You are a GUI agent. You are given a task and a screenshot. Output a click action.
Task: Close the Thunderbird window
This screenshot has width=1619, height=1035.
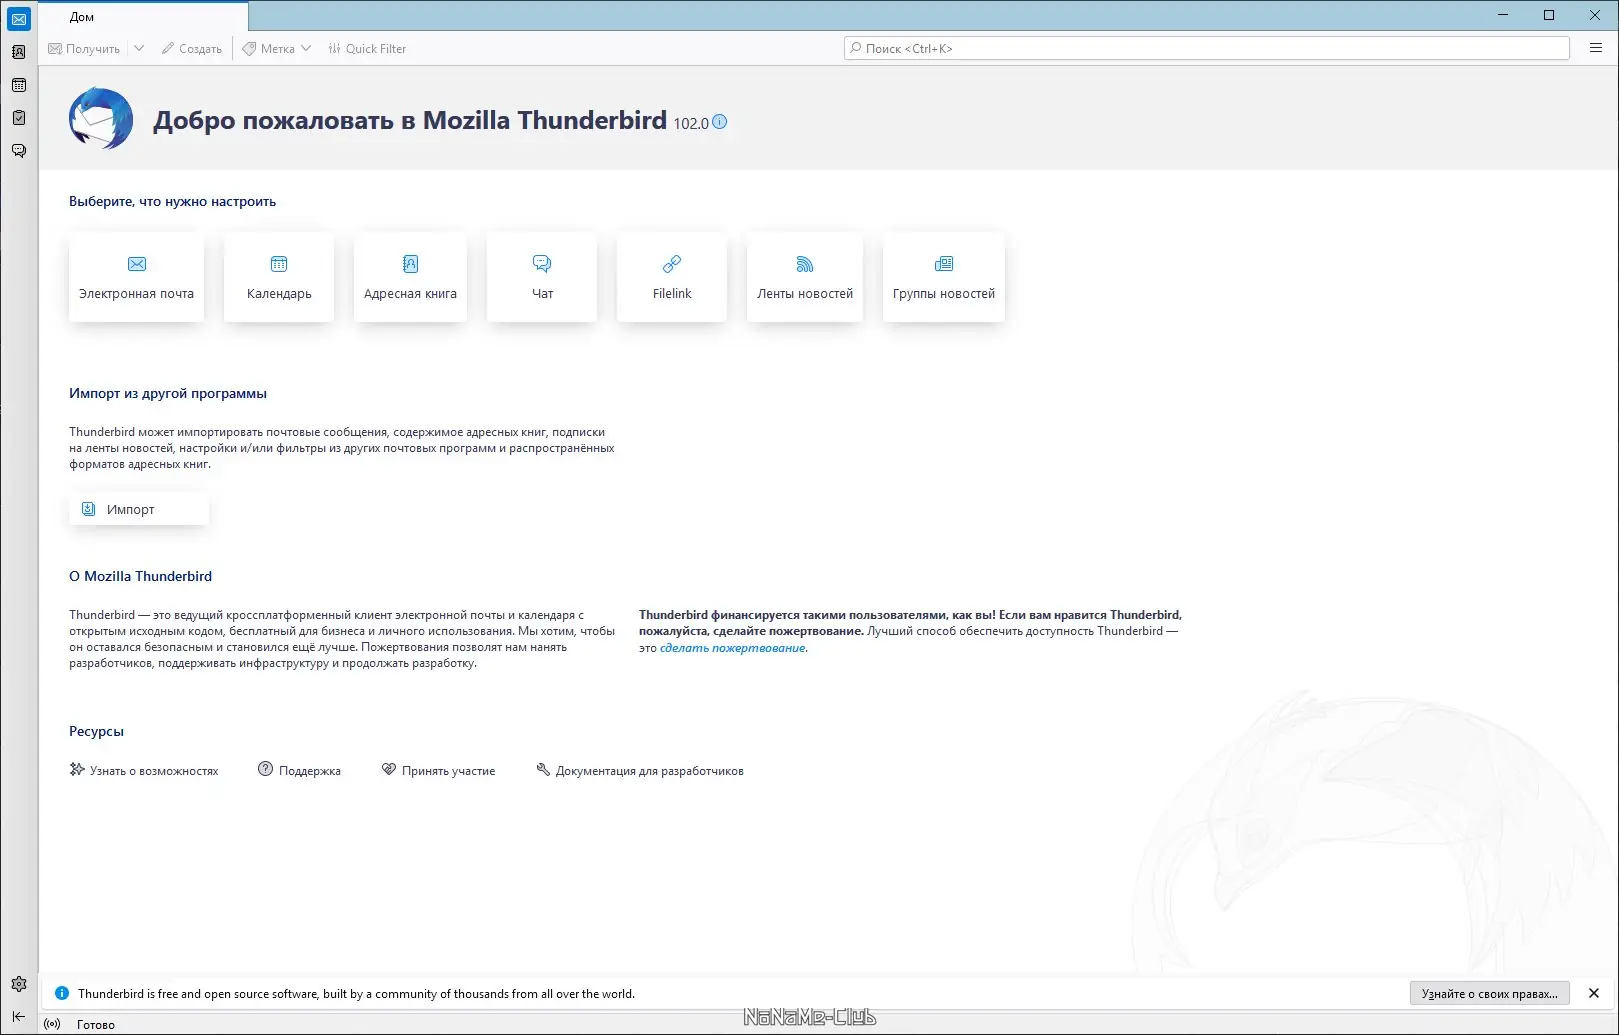point(1595,15)
